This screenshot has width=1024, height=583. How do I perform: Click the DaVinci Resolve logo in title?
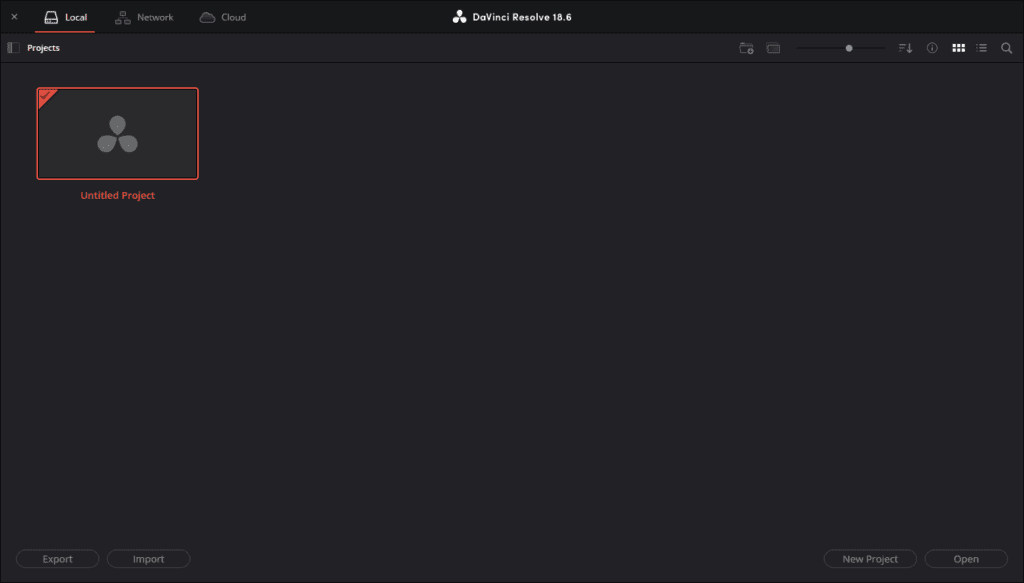tap(459, 17)
